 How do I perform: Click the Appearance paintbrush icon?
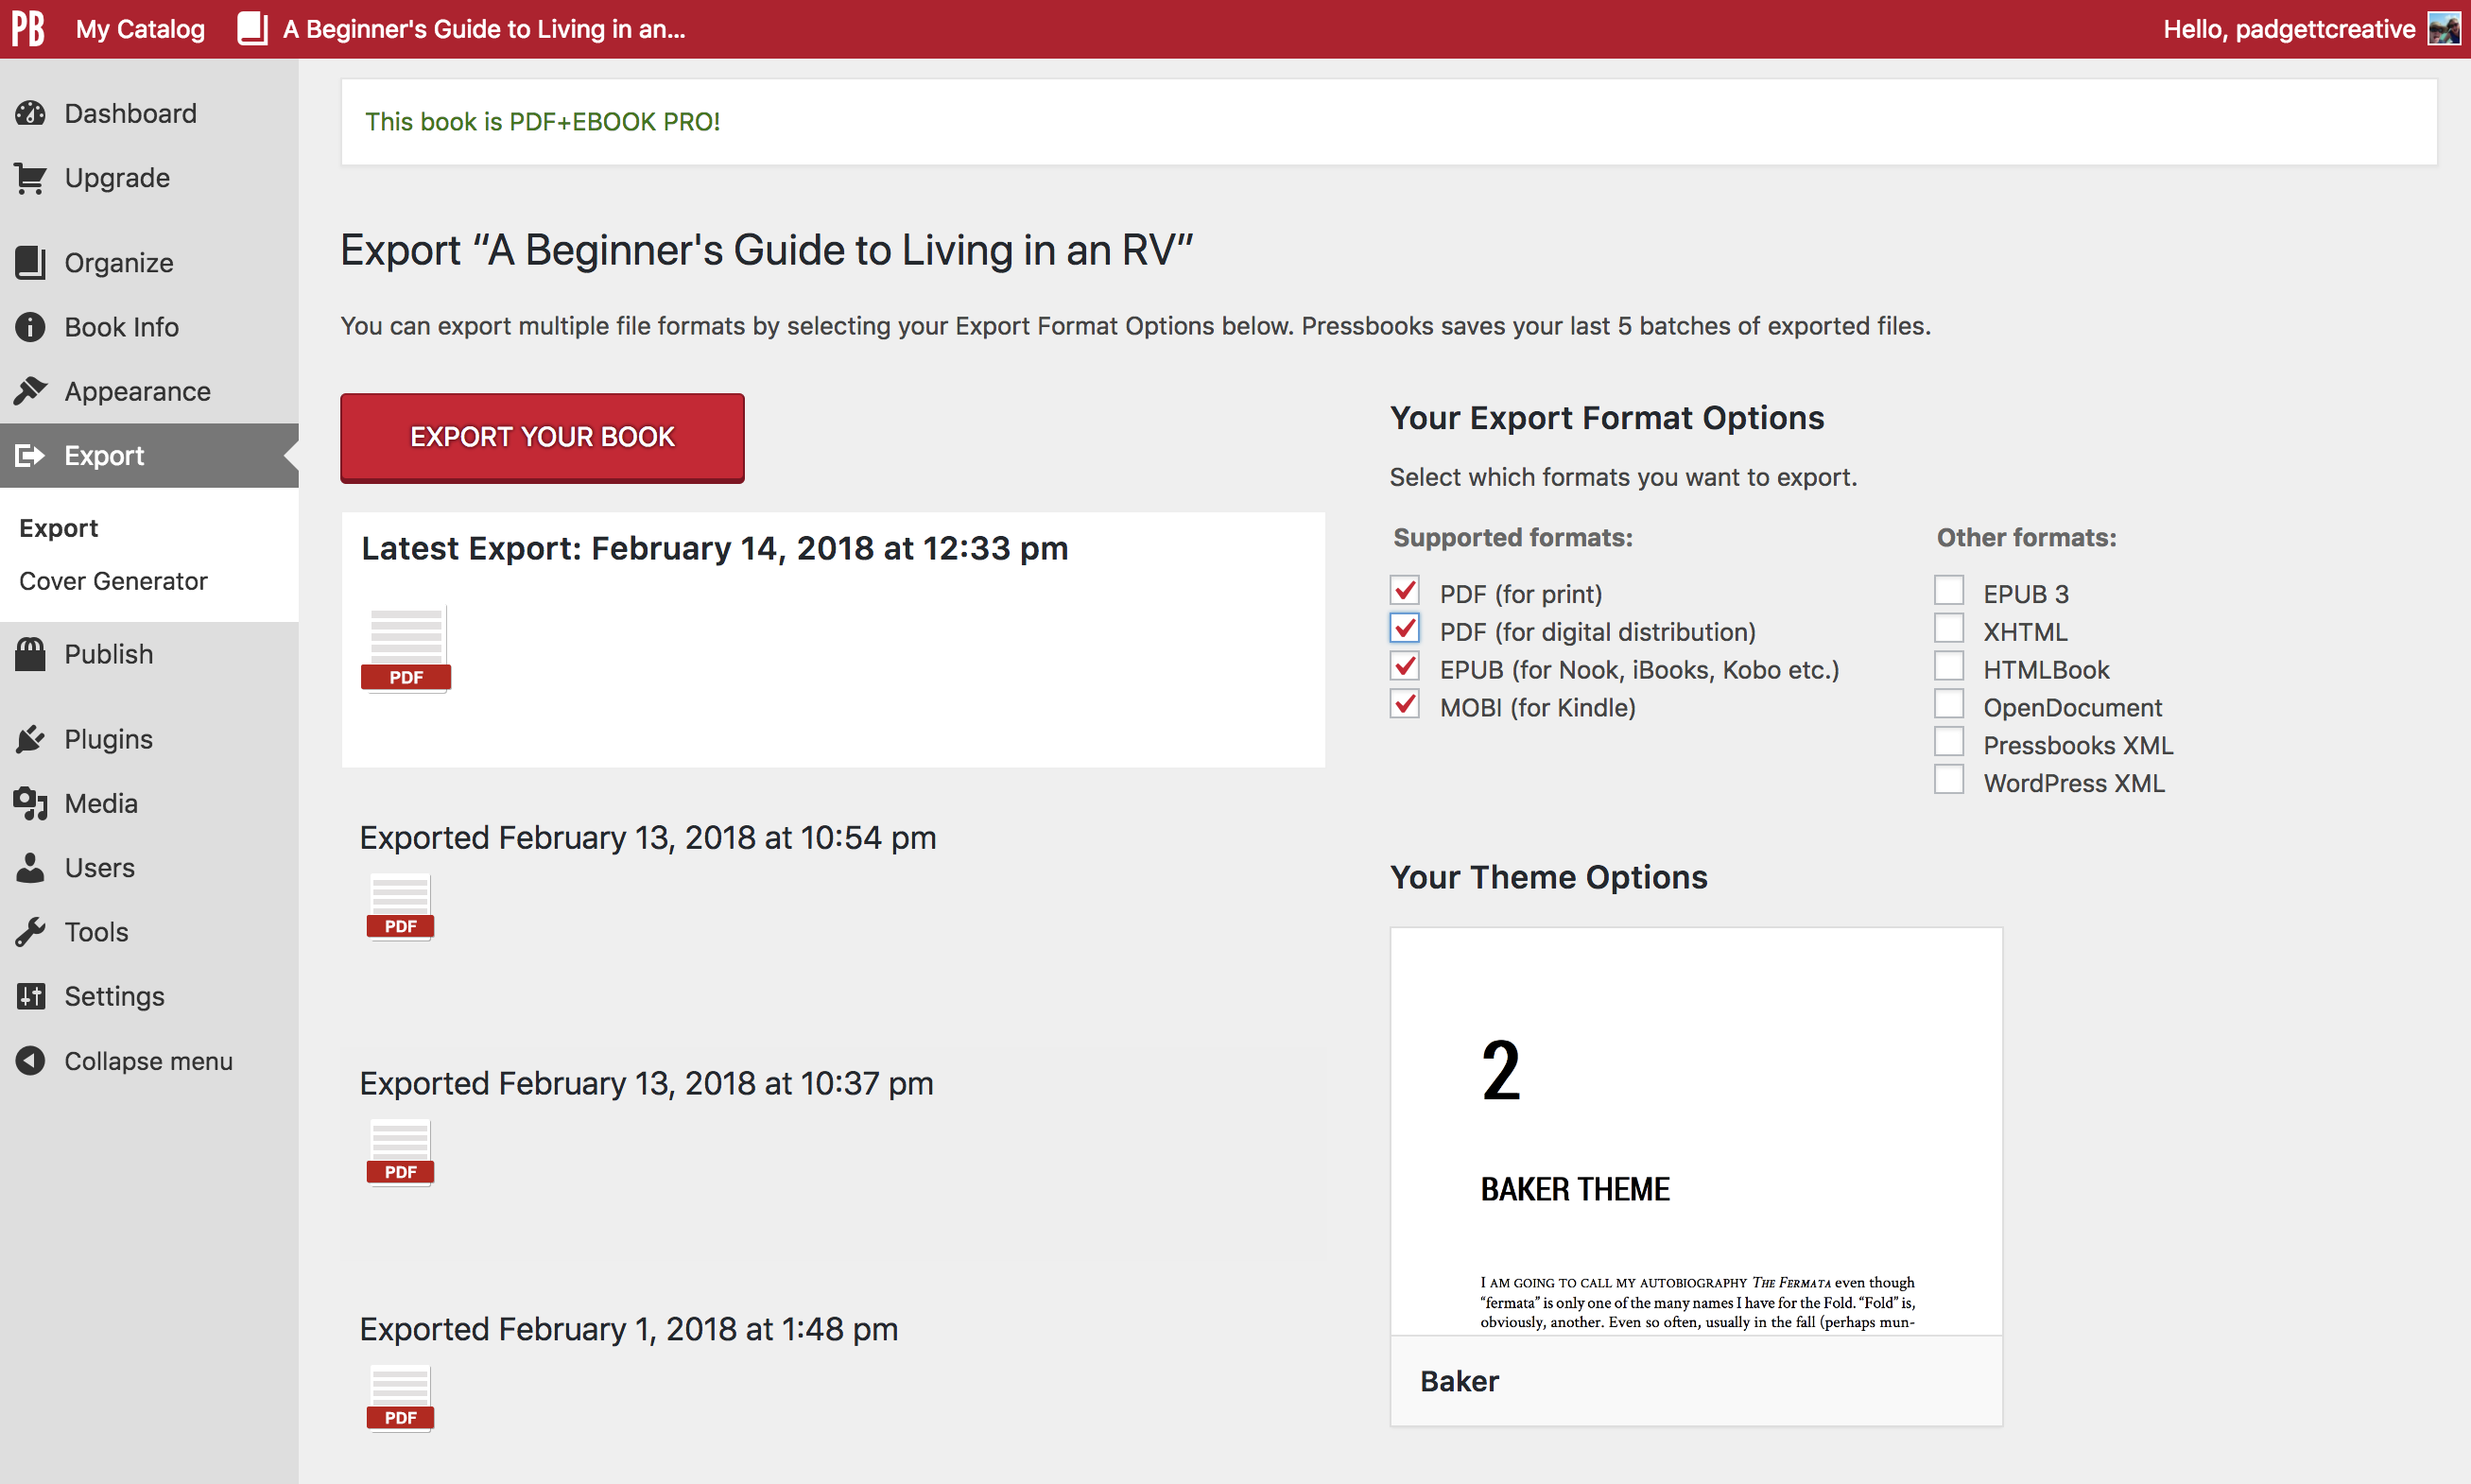[x=31, y=391]
